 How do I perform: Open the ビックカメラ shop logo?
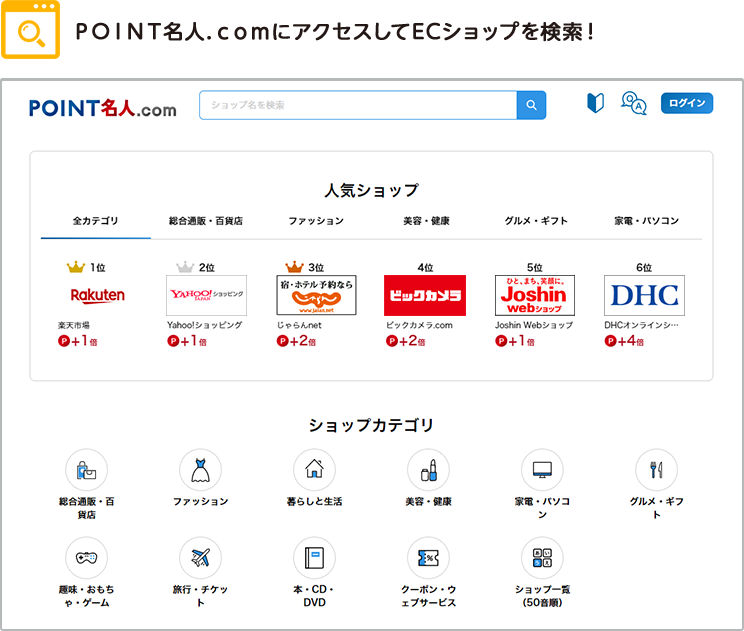tap(425, 295)
